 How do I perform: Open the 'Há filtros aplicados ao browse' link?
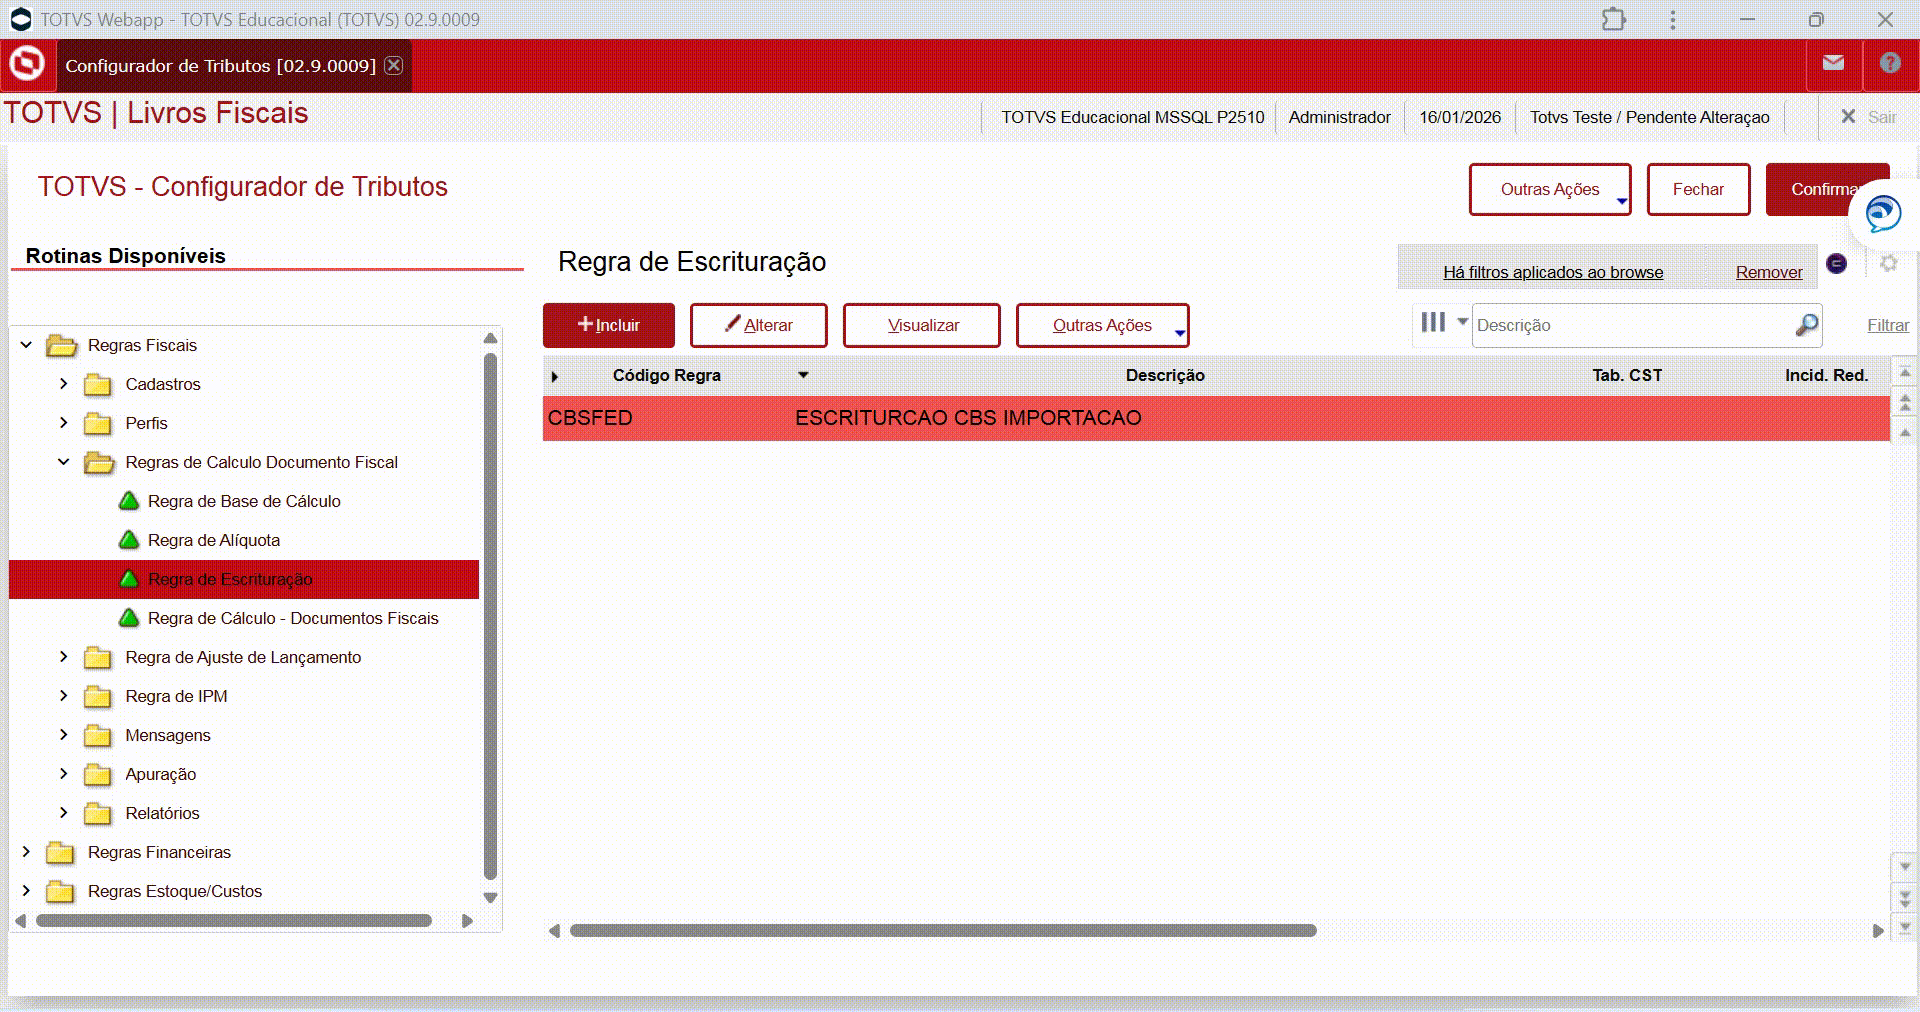click(1553, 272)
